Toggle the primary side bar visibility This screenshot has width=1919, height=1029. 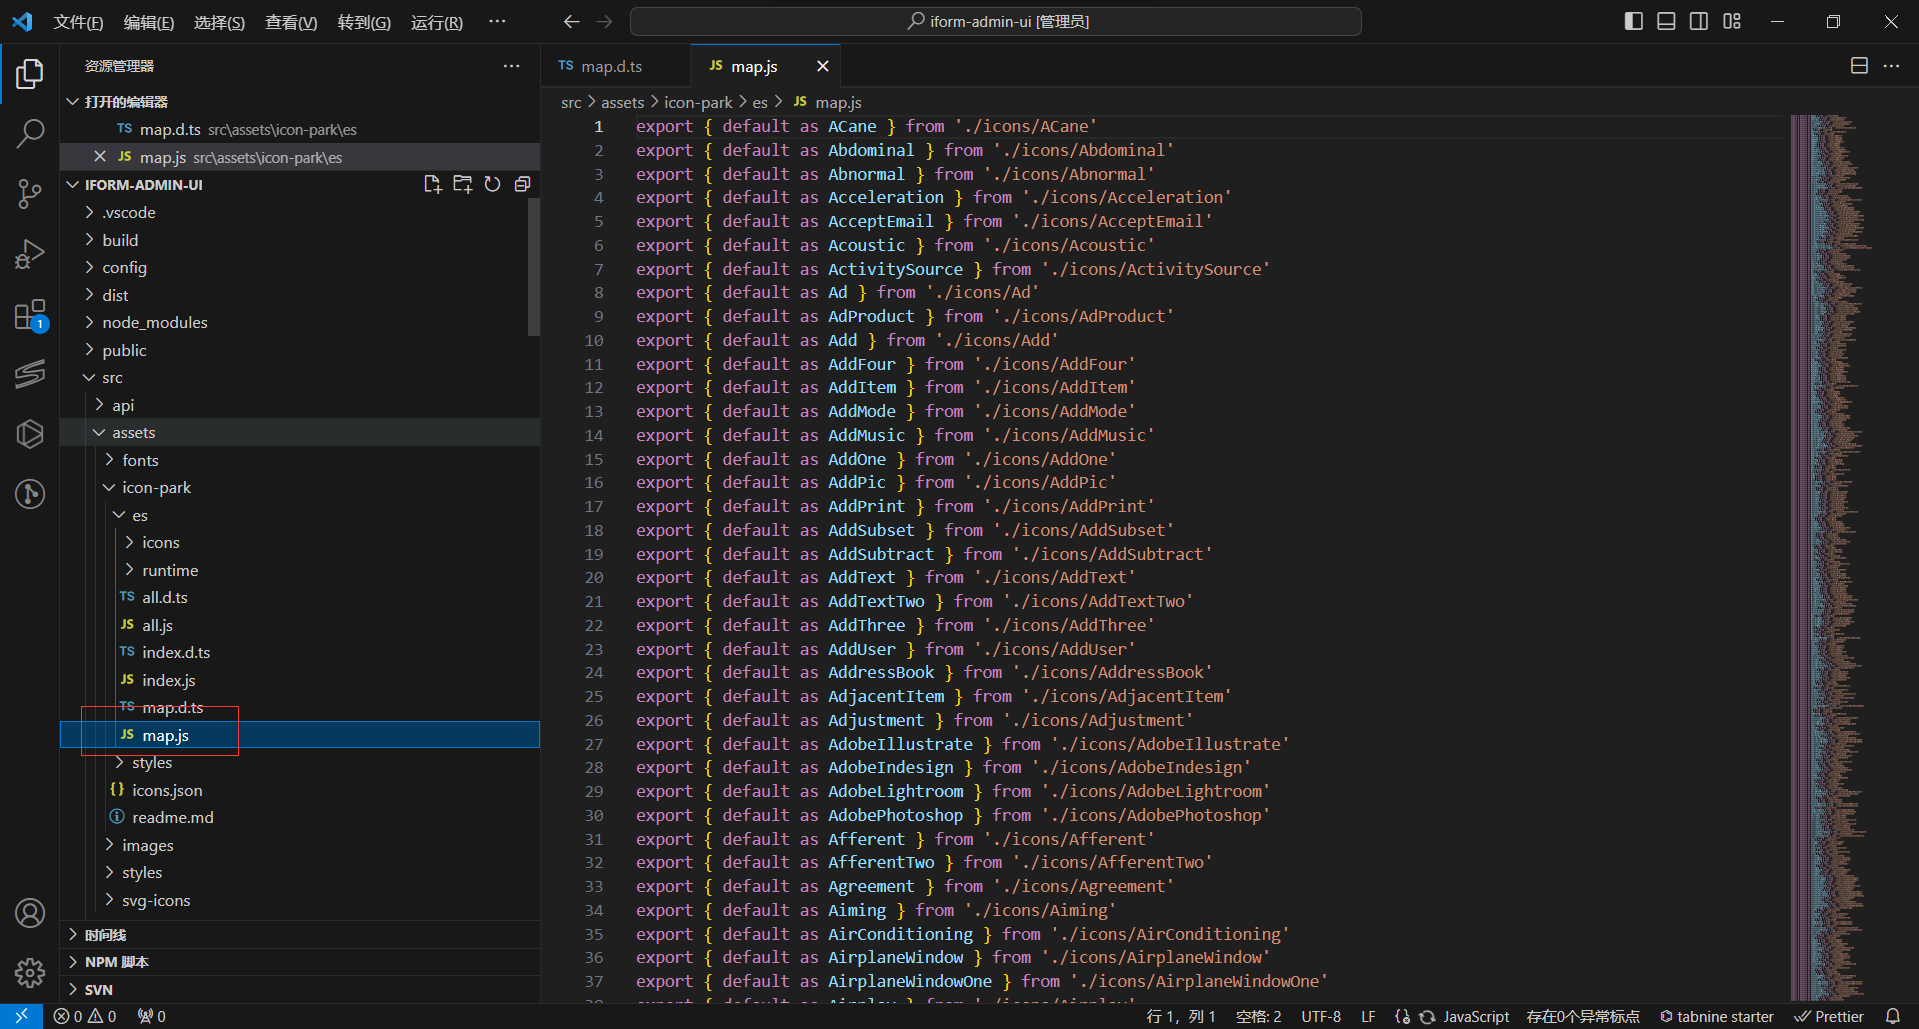[x=1634, y=21]
